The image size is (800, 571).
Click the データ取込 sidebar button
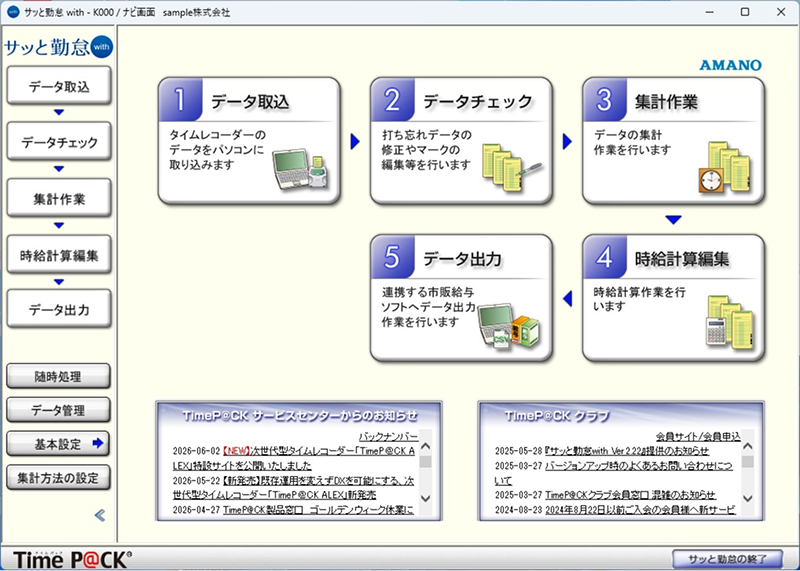[59, 86]
